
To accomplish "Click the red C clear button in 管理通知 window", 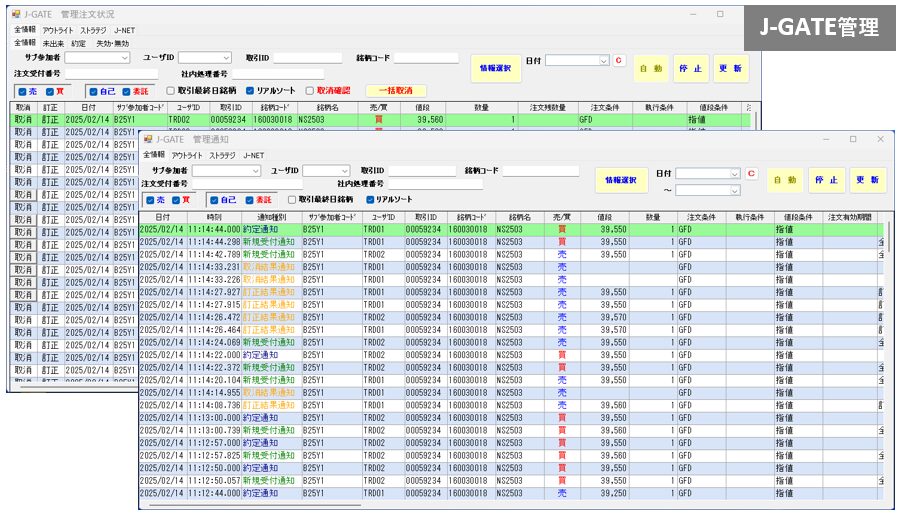I will [751, 173].
